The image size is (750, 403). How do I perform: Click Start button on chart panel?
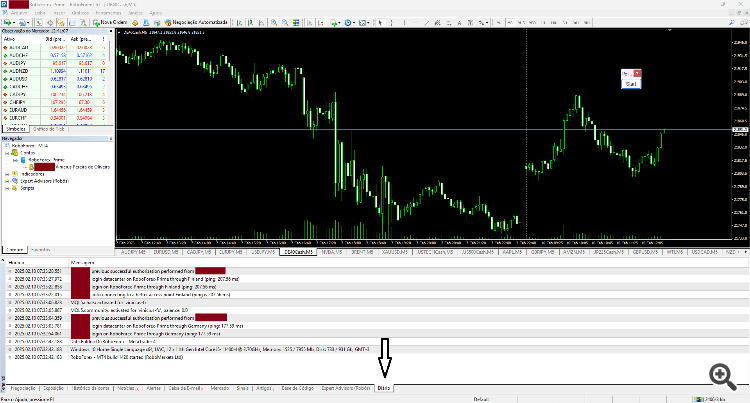(x=631, y=84)
